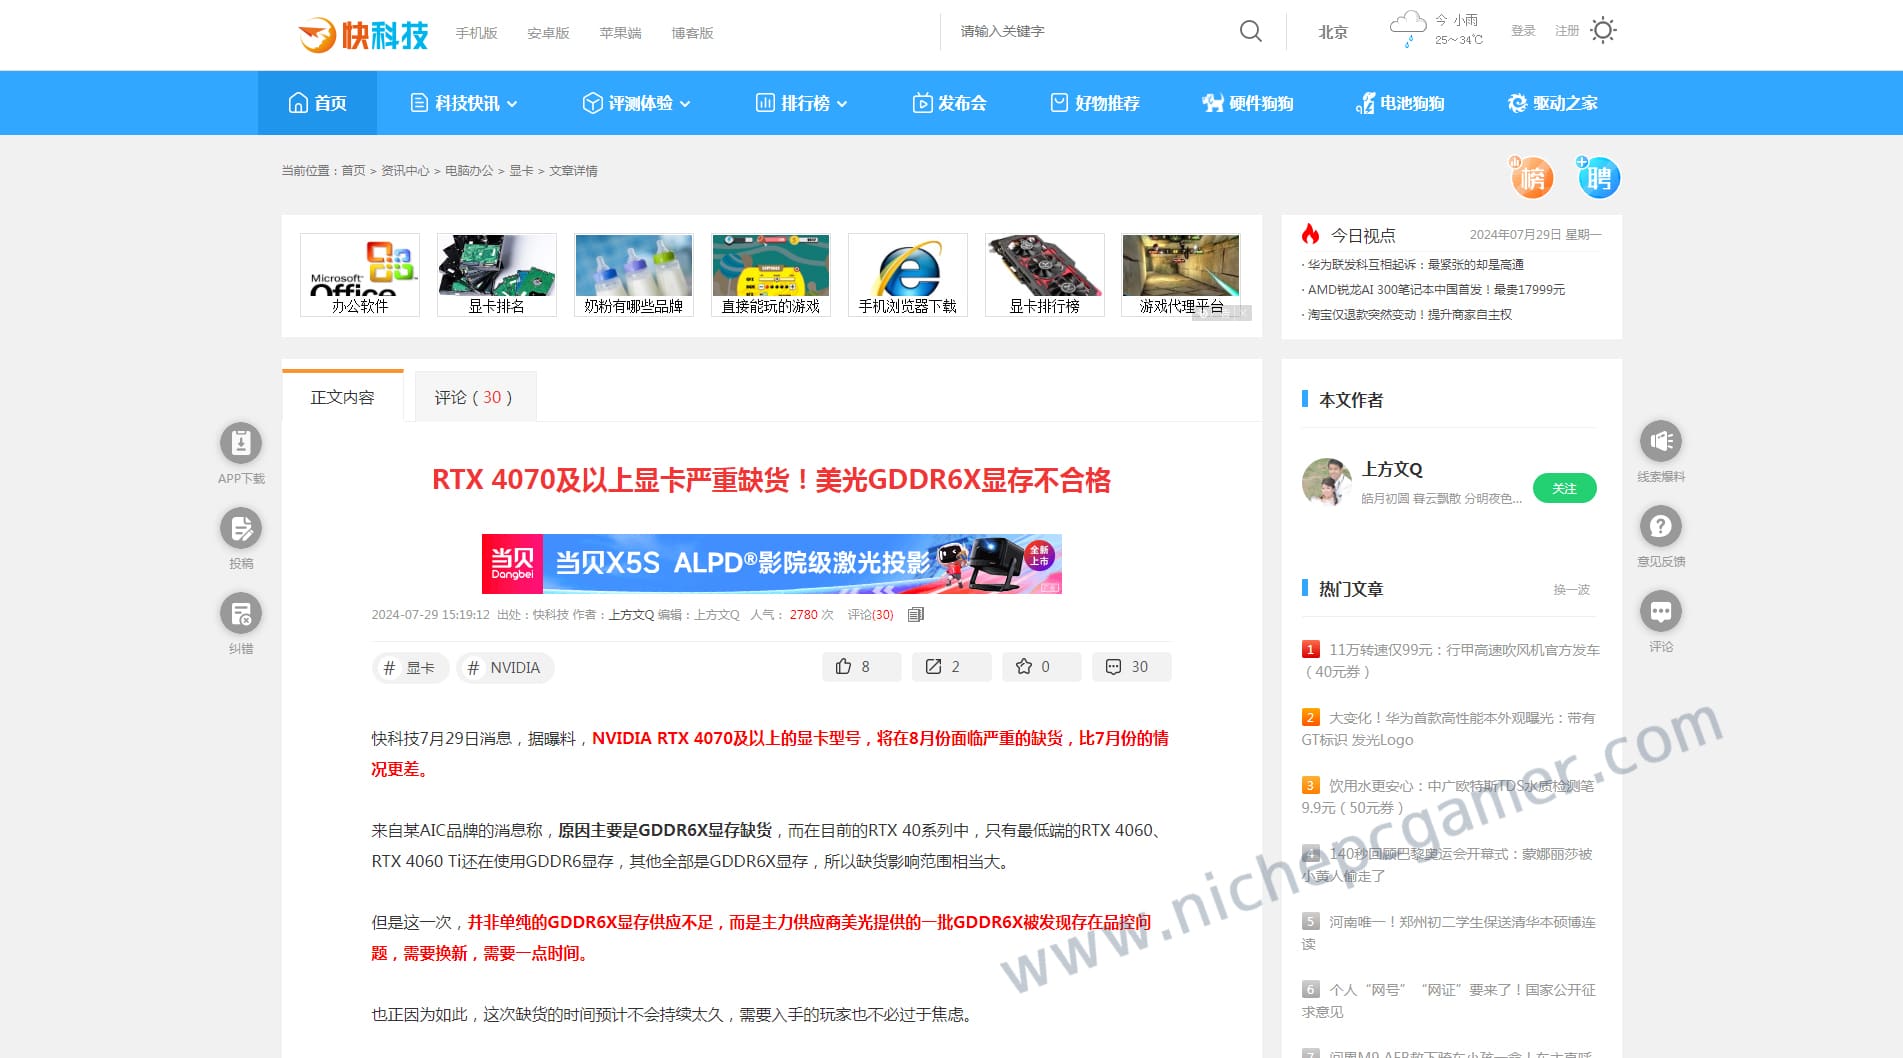
Task: Open 硬件狗狗 in navigation bar
Action: pyautogui.click(x=1248, y=103)
